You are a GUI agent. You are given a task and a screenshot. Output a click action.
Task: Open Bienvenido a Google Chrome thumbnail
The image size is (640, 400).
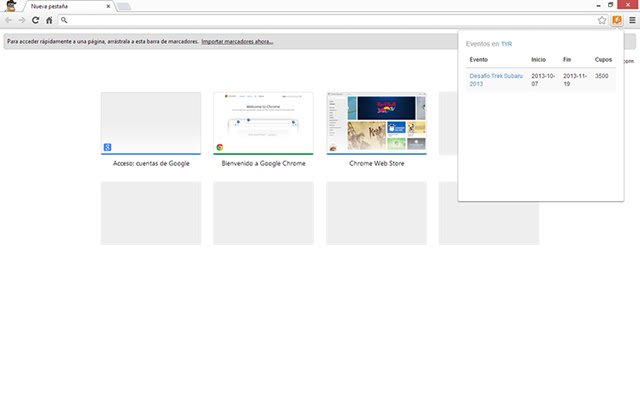click(x=263, y=123)
